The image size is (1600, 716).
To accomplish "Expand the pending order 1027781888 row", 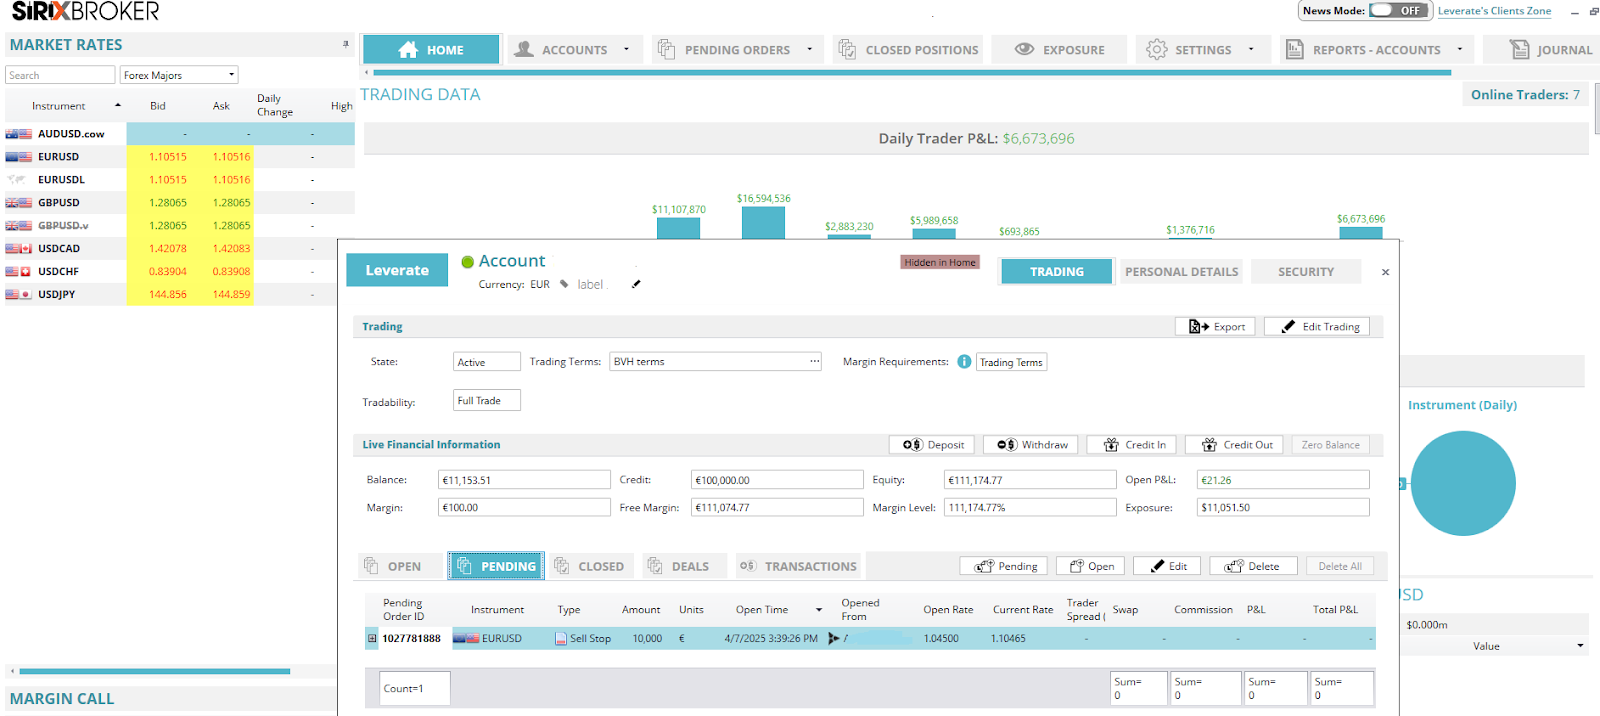I will tap(372, 638).
